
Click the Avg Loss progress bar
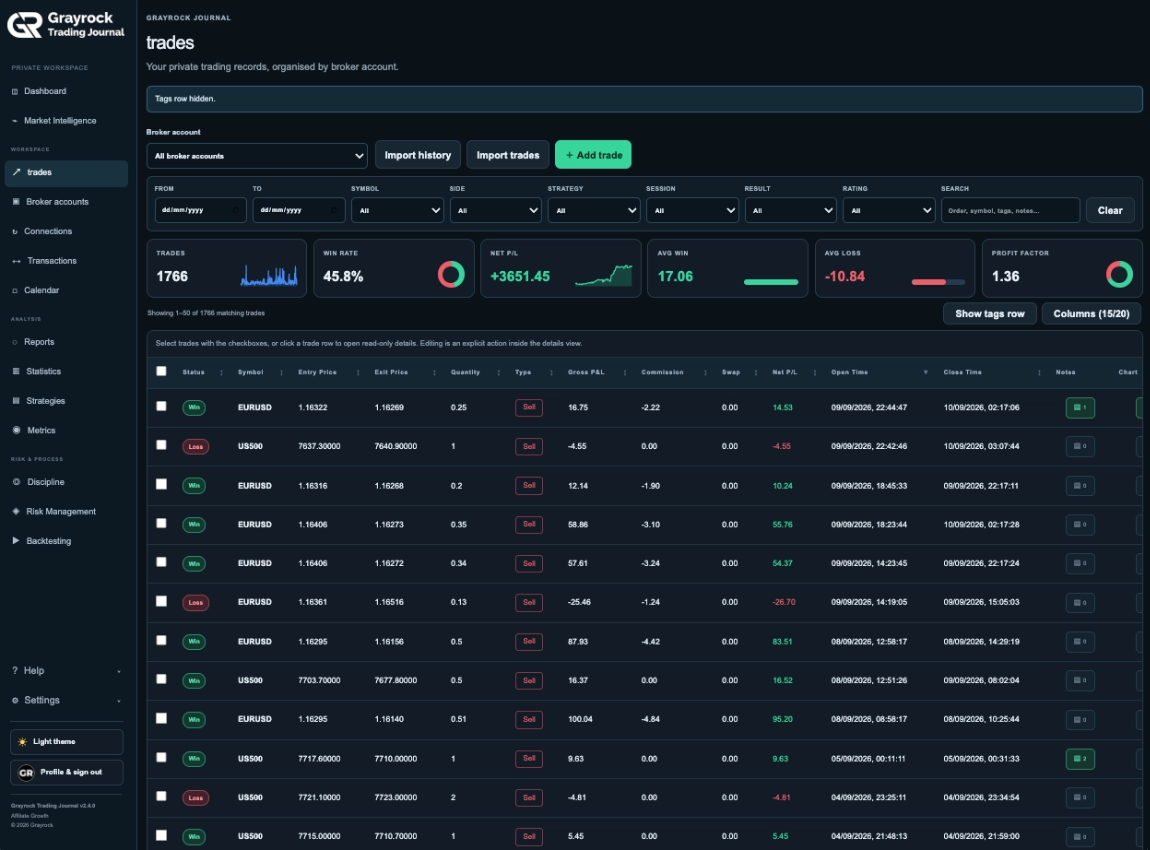pos(938,282)
